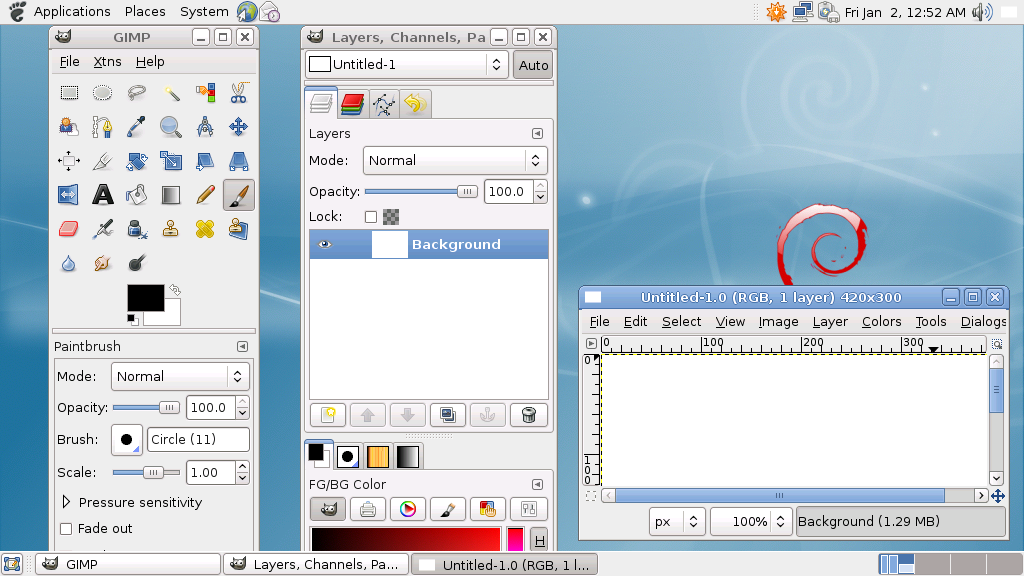Open the System menu in top panel
1024x576 pixels.
tap(204, 11)
